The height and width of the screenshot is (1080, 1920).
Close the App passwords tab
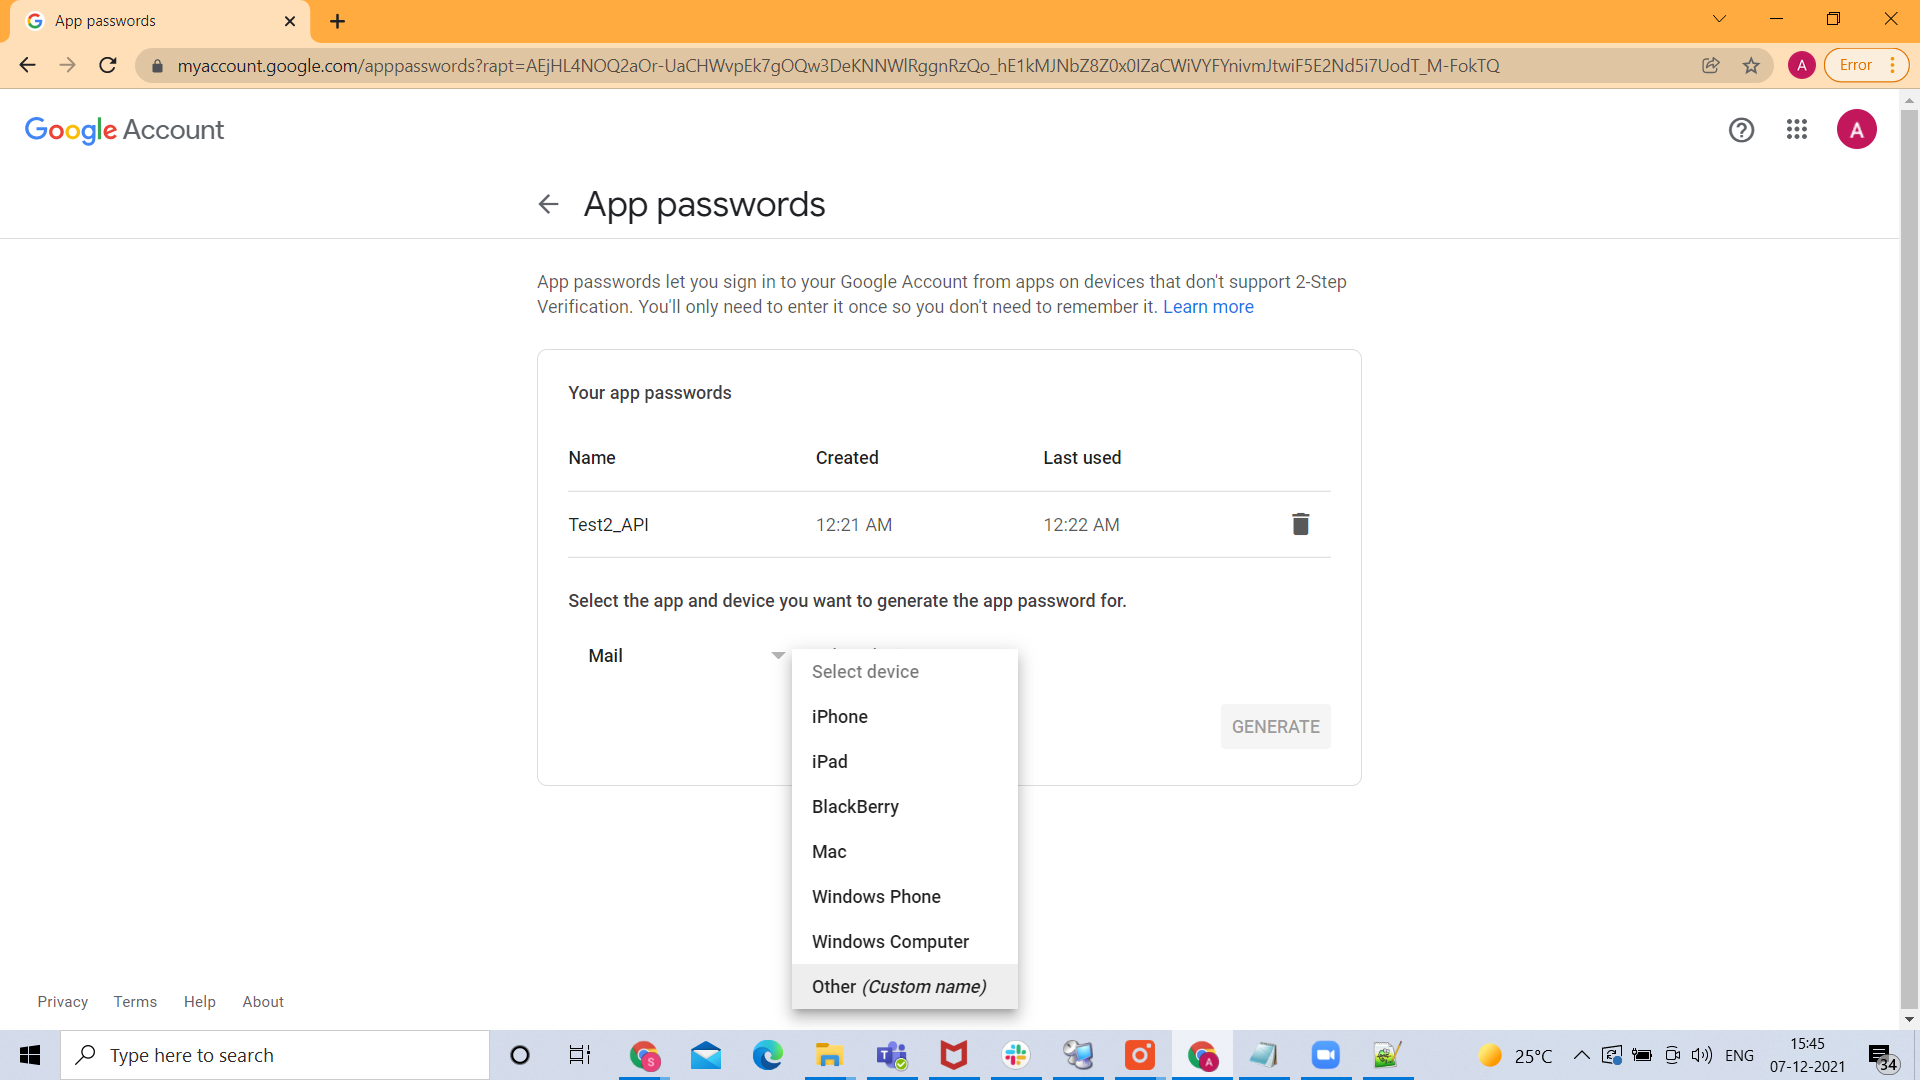290,21
